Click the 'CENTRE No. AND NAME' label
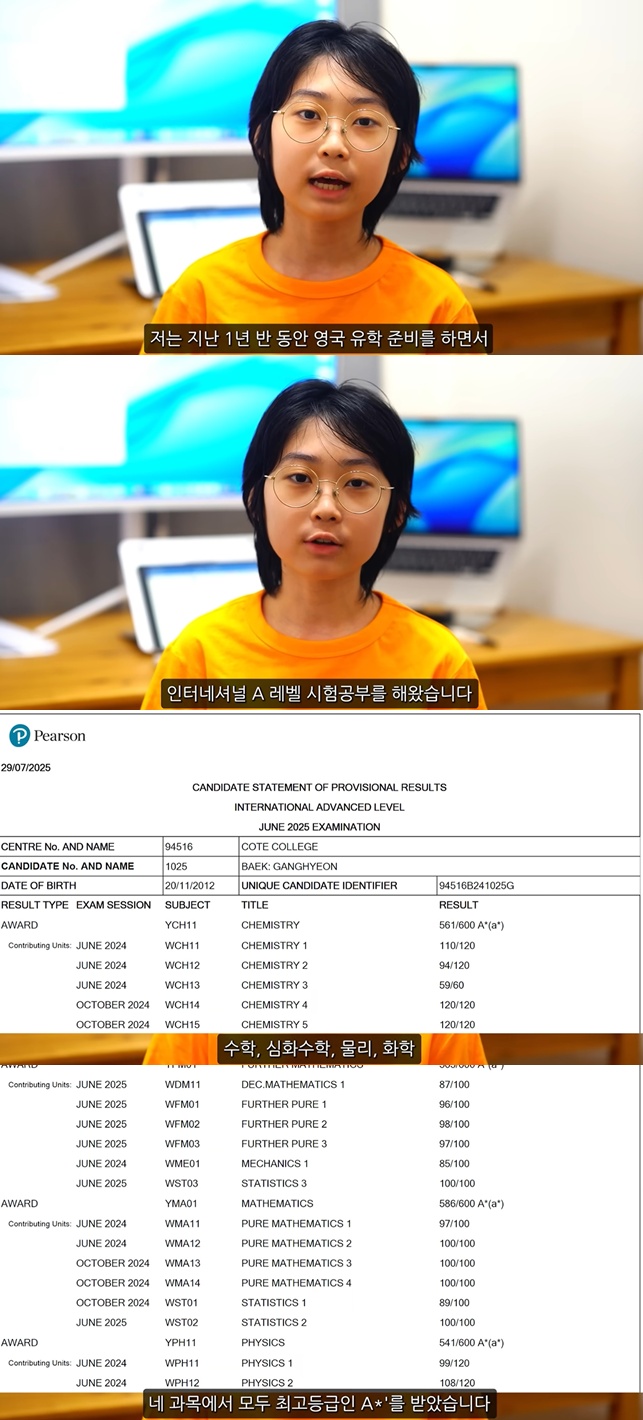This screenshot has width=643, height=1420. pos(58,846)
